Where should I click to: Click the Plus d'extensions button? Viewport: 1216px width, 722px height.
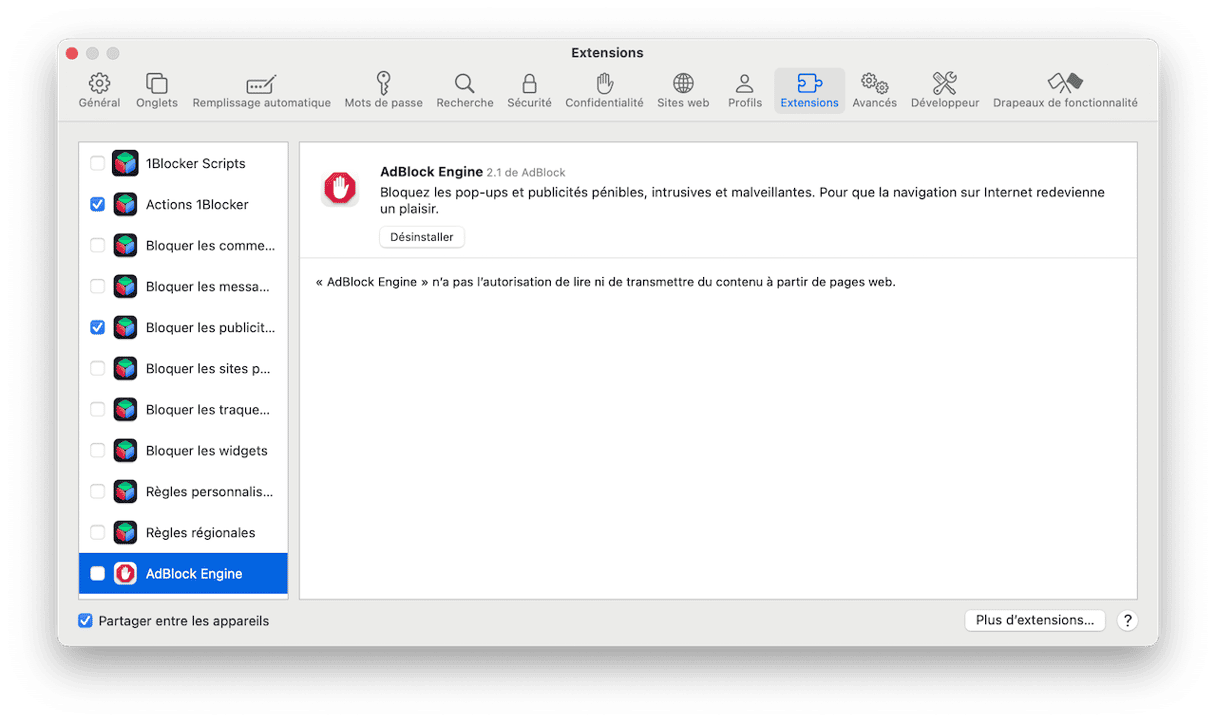[x=1035, y=620]
